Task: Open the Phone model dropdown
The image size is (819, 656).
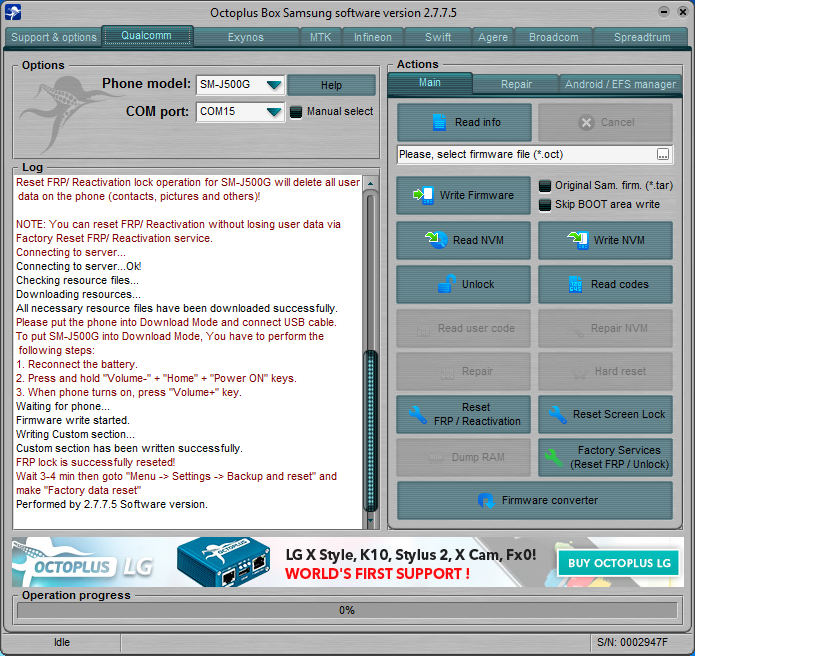Action: (274, 85)
